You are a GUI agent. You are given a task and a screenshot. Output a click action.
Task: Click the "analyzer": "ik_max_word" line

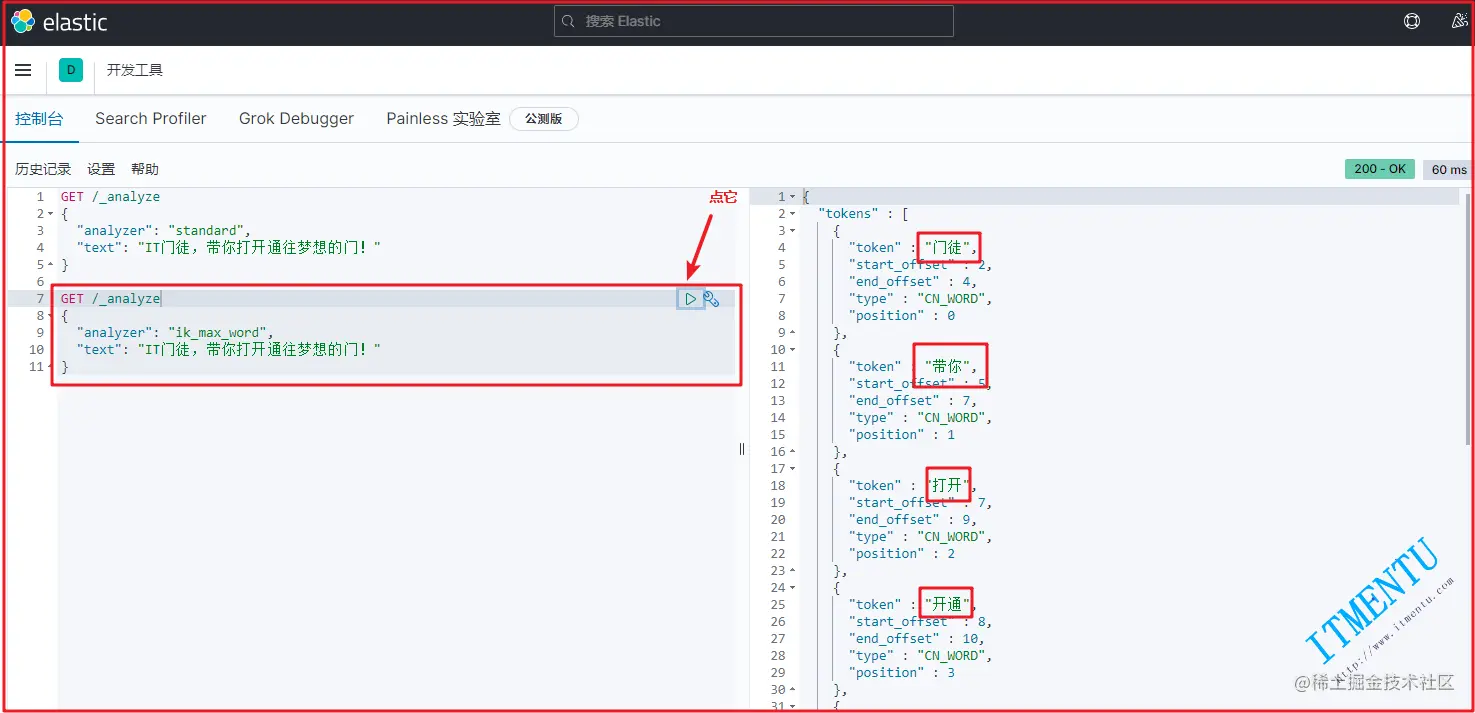175,333
